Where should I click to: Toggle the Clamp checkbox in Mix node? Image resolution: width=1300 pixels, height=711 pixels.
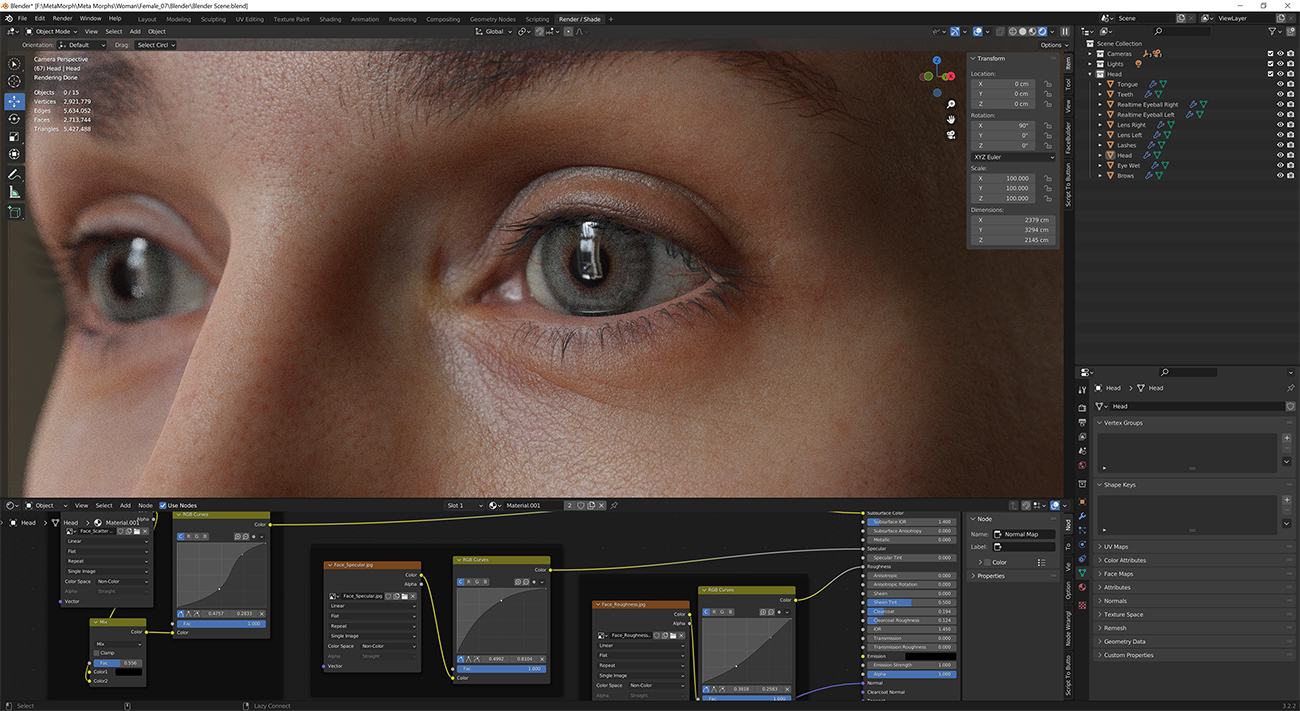pos(97,653)
